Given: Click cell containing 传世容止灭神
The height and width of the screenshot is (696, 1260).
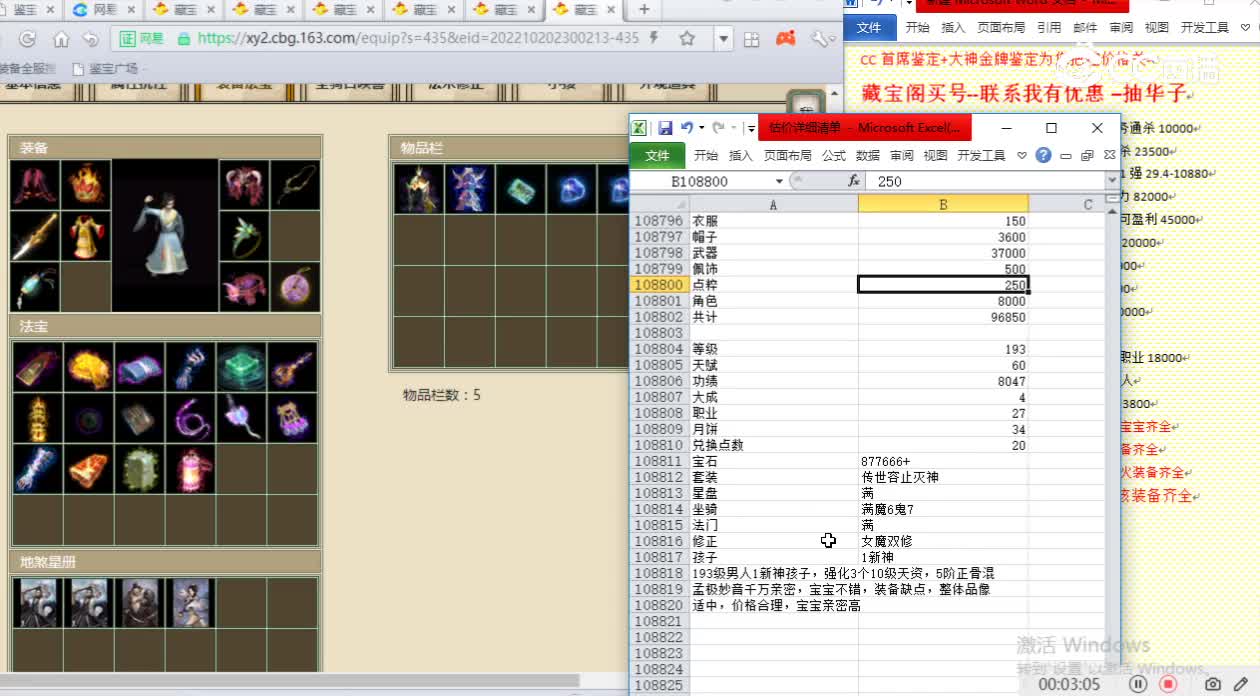Looking at the screenshot, I should 943,477.
